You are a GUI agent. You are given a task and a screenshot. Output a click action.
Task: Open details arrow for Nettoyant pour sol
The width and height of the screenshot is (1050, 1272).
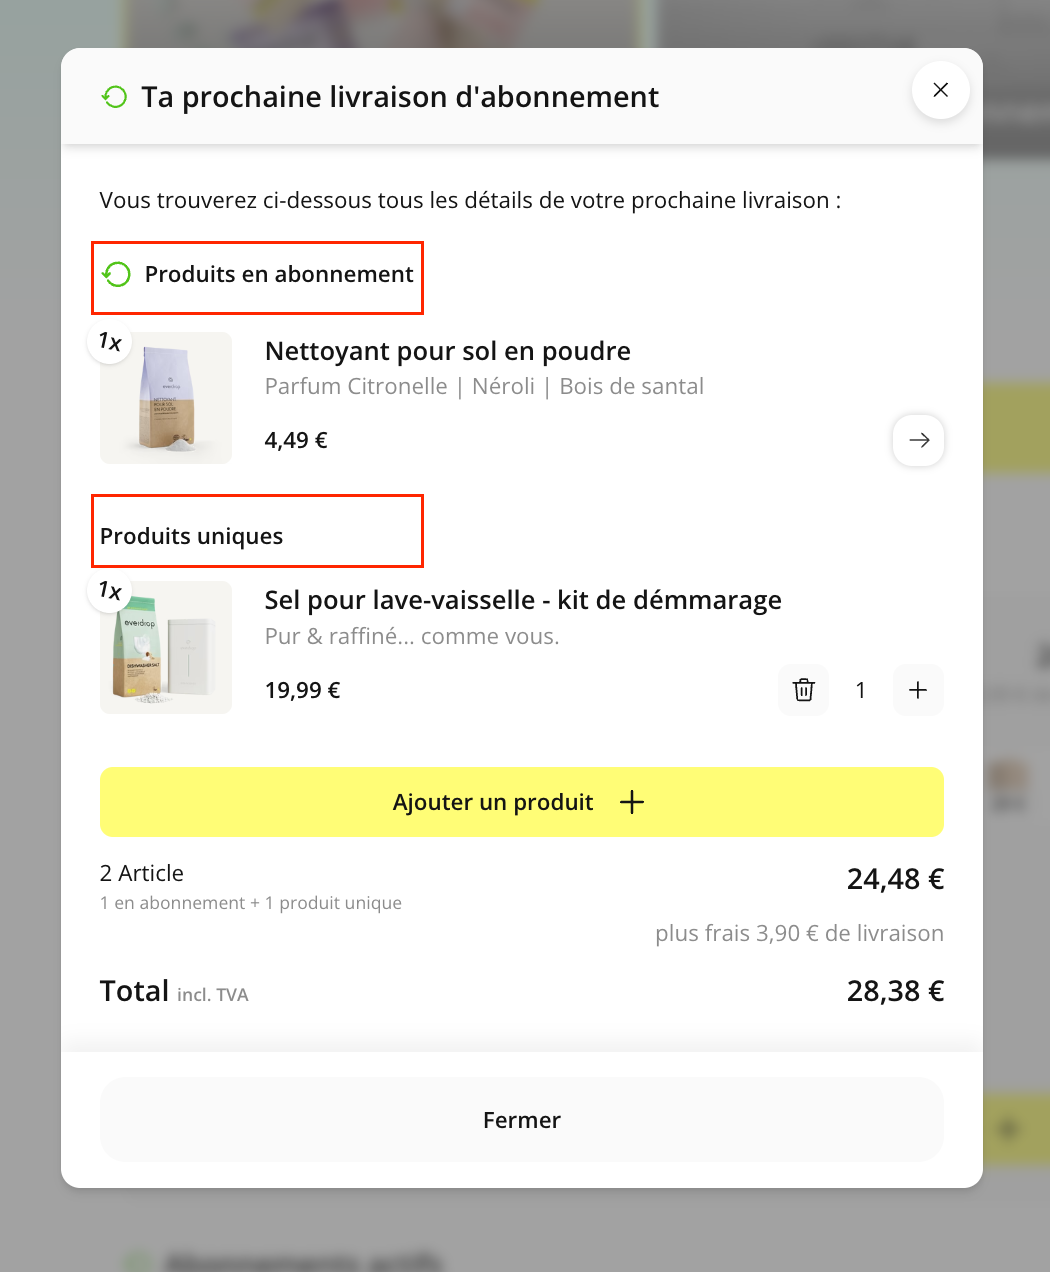pyautogui.click(x=918, y=440)
